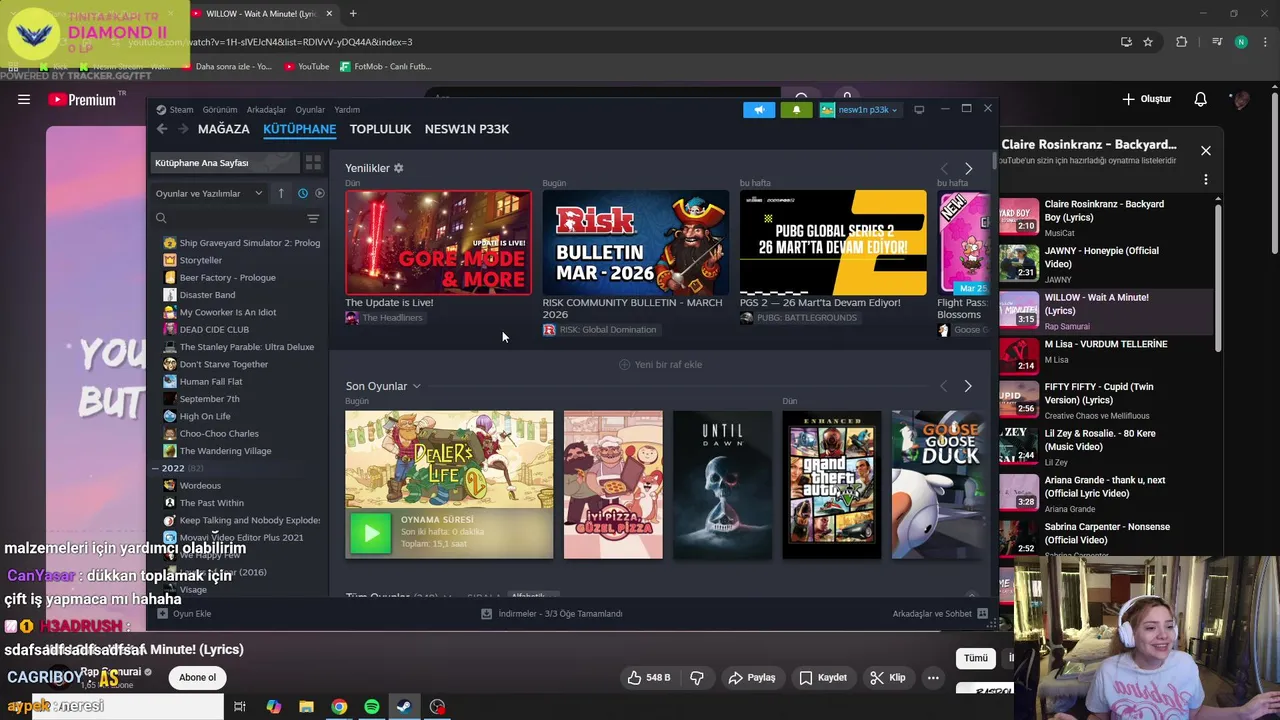
Task: Like the video thumbs-up 548 B
Action: coord(648,678)
